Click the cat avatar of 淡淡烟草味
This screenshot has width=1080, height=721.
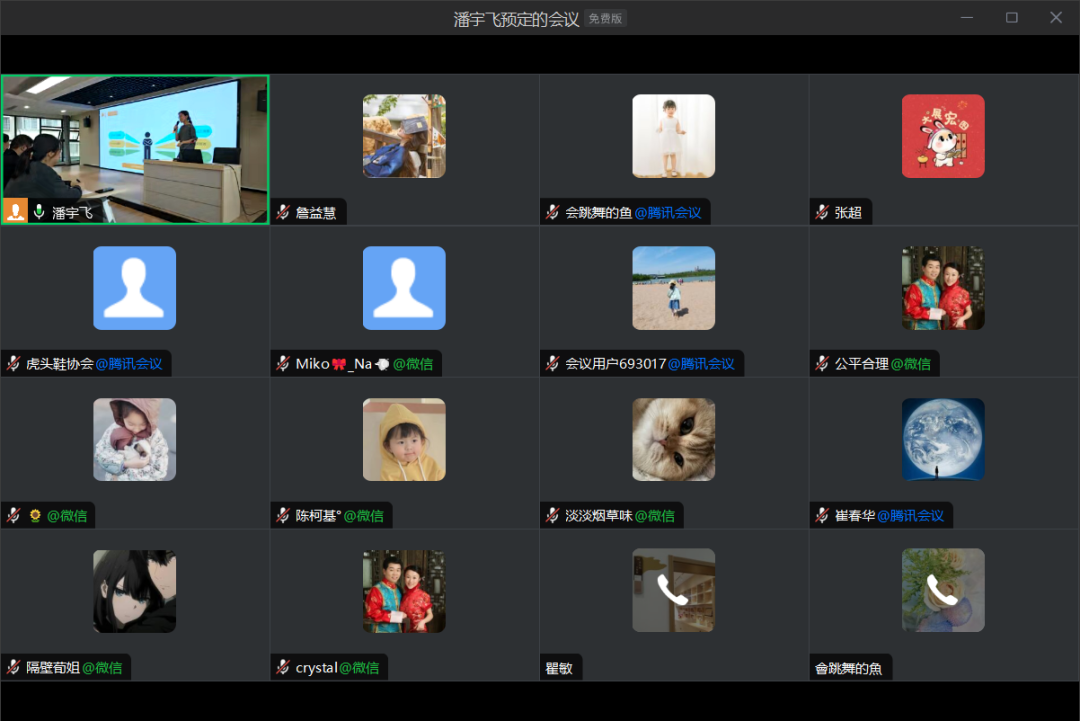click(x=674, y=439)
